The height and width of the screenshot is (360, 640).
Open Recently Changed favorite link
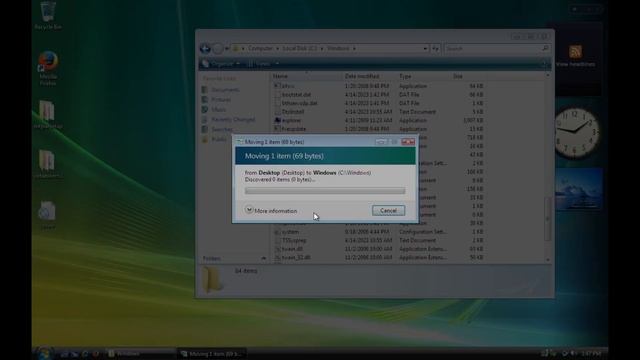229,120
